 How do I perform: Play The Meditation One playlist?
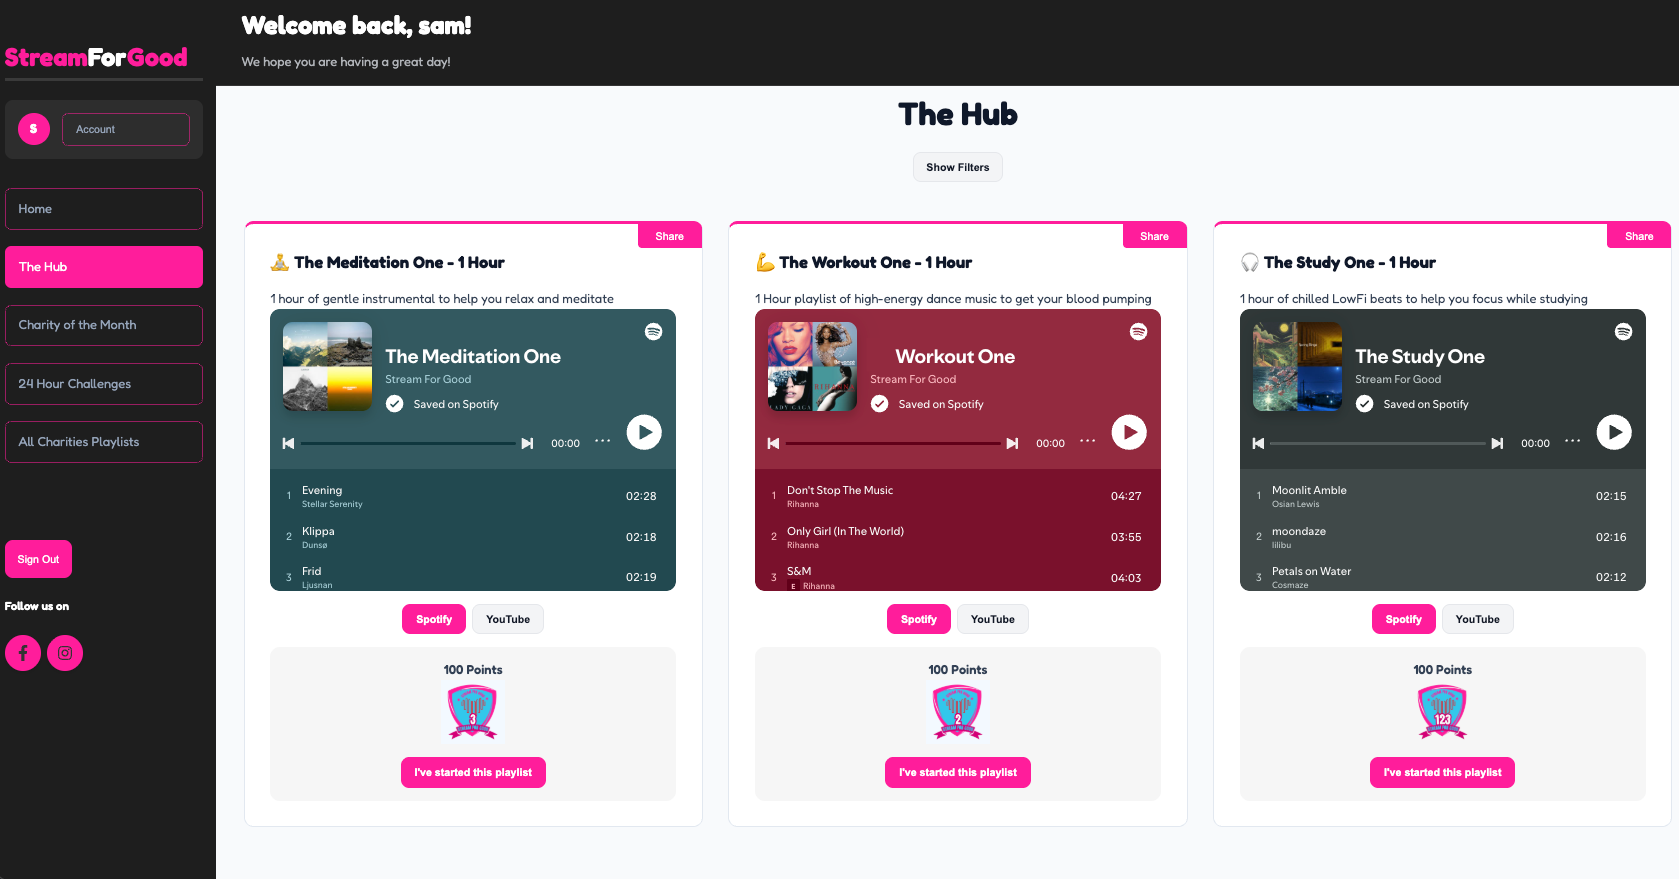tap(644, 432)
